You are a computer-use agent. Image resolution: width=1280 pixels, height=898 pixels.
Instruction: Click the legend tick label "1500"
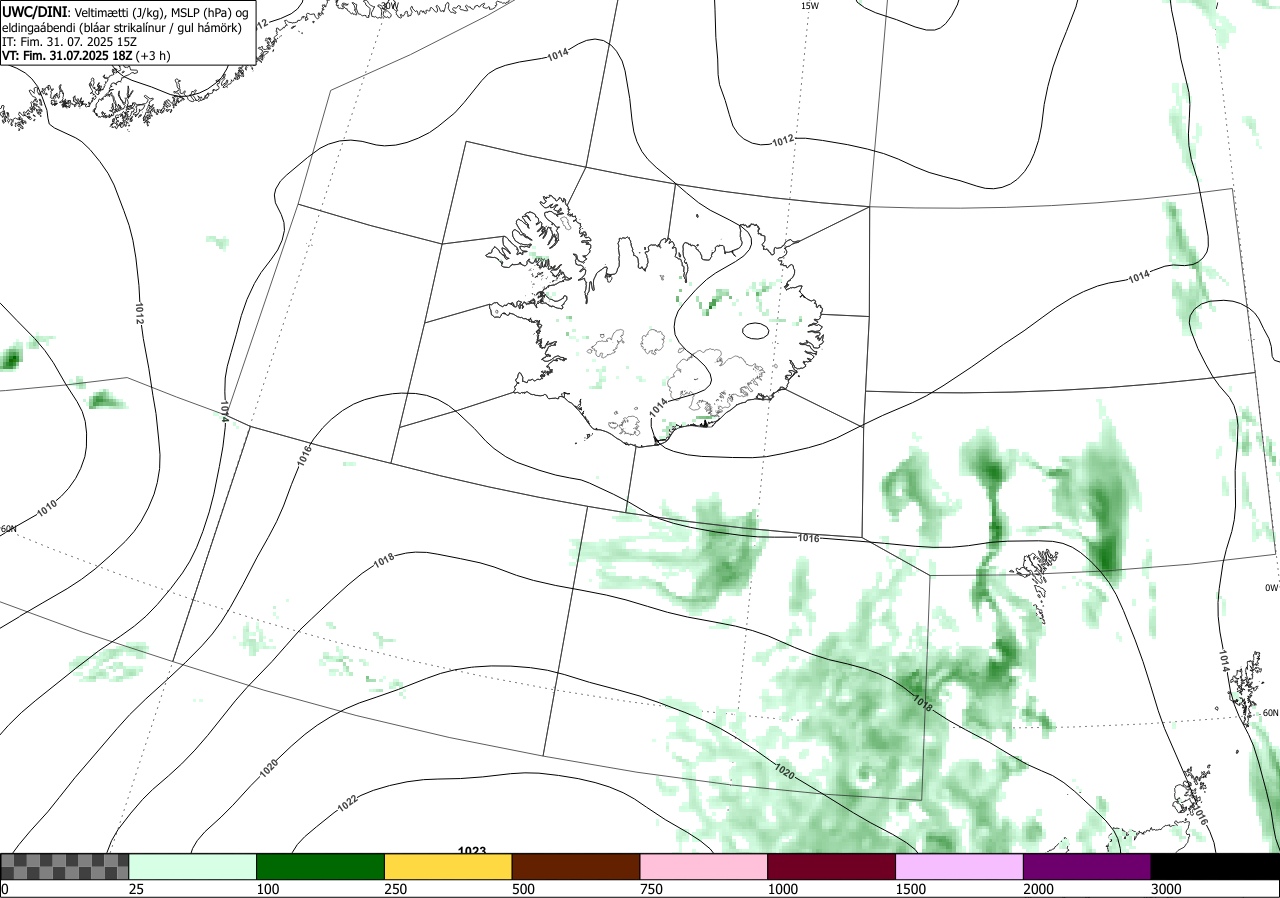[910, 889]
